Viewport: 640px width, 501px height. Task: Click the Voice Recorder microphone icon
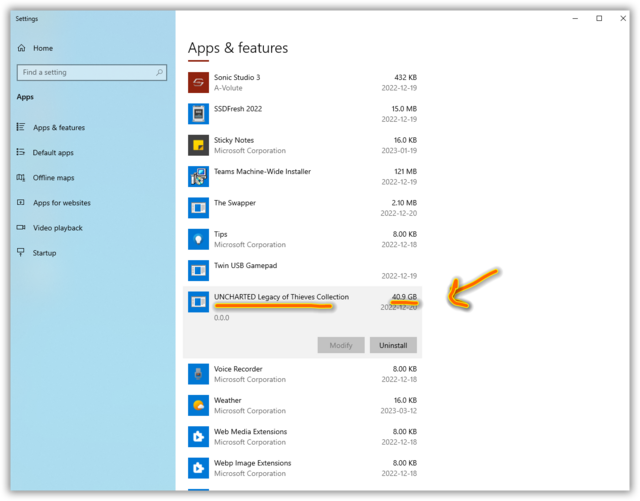[x=198, y=374]
